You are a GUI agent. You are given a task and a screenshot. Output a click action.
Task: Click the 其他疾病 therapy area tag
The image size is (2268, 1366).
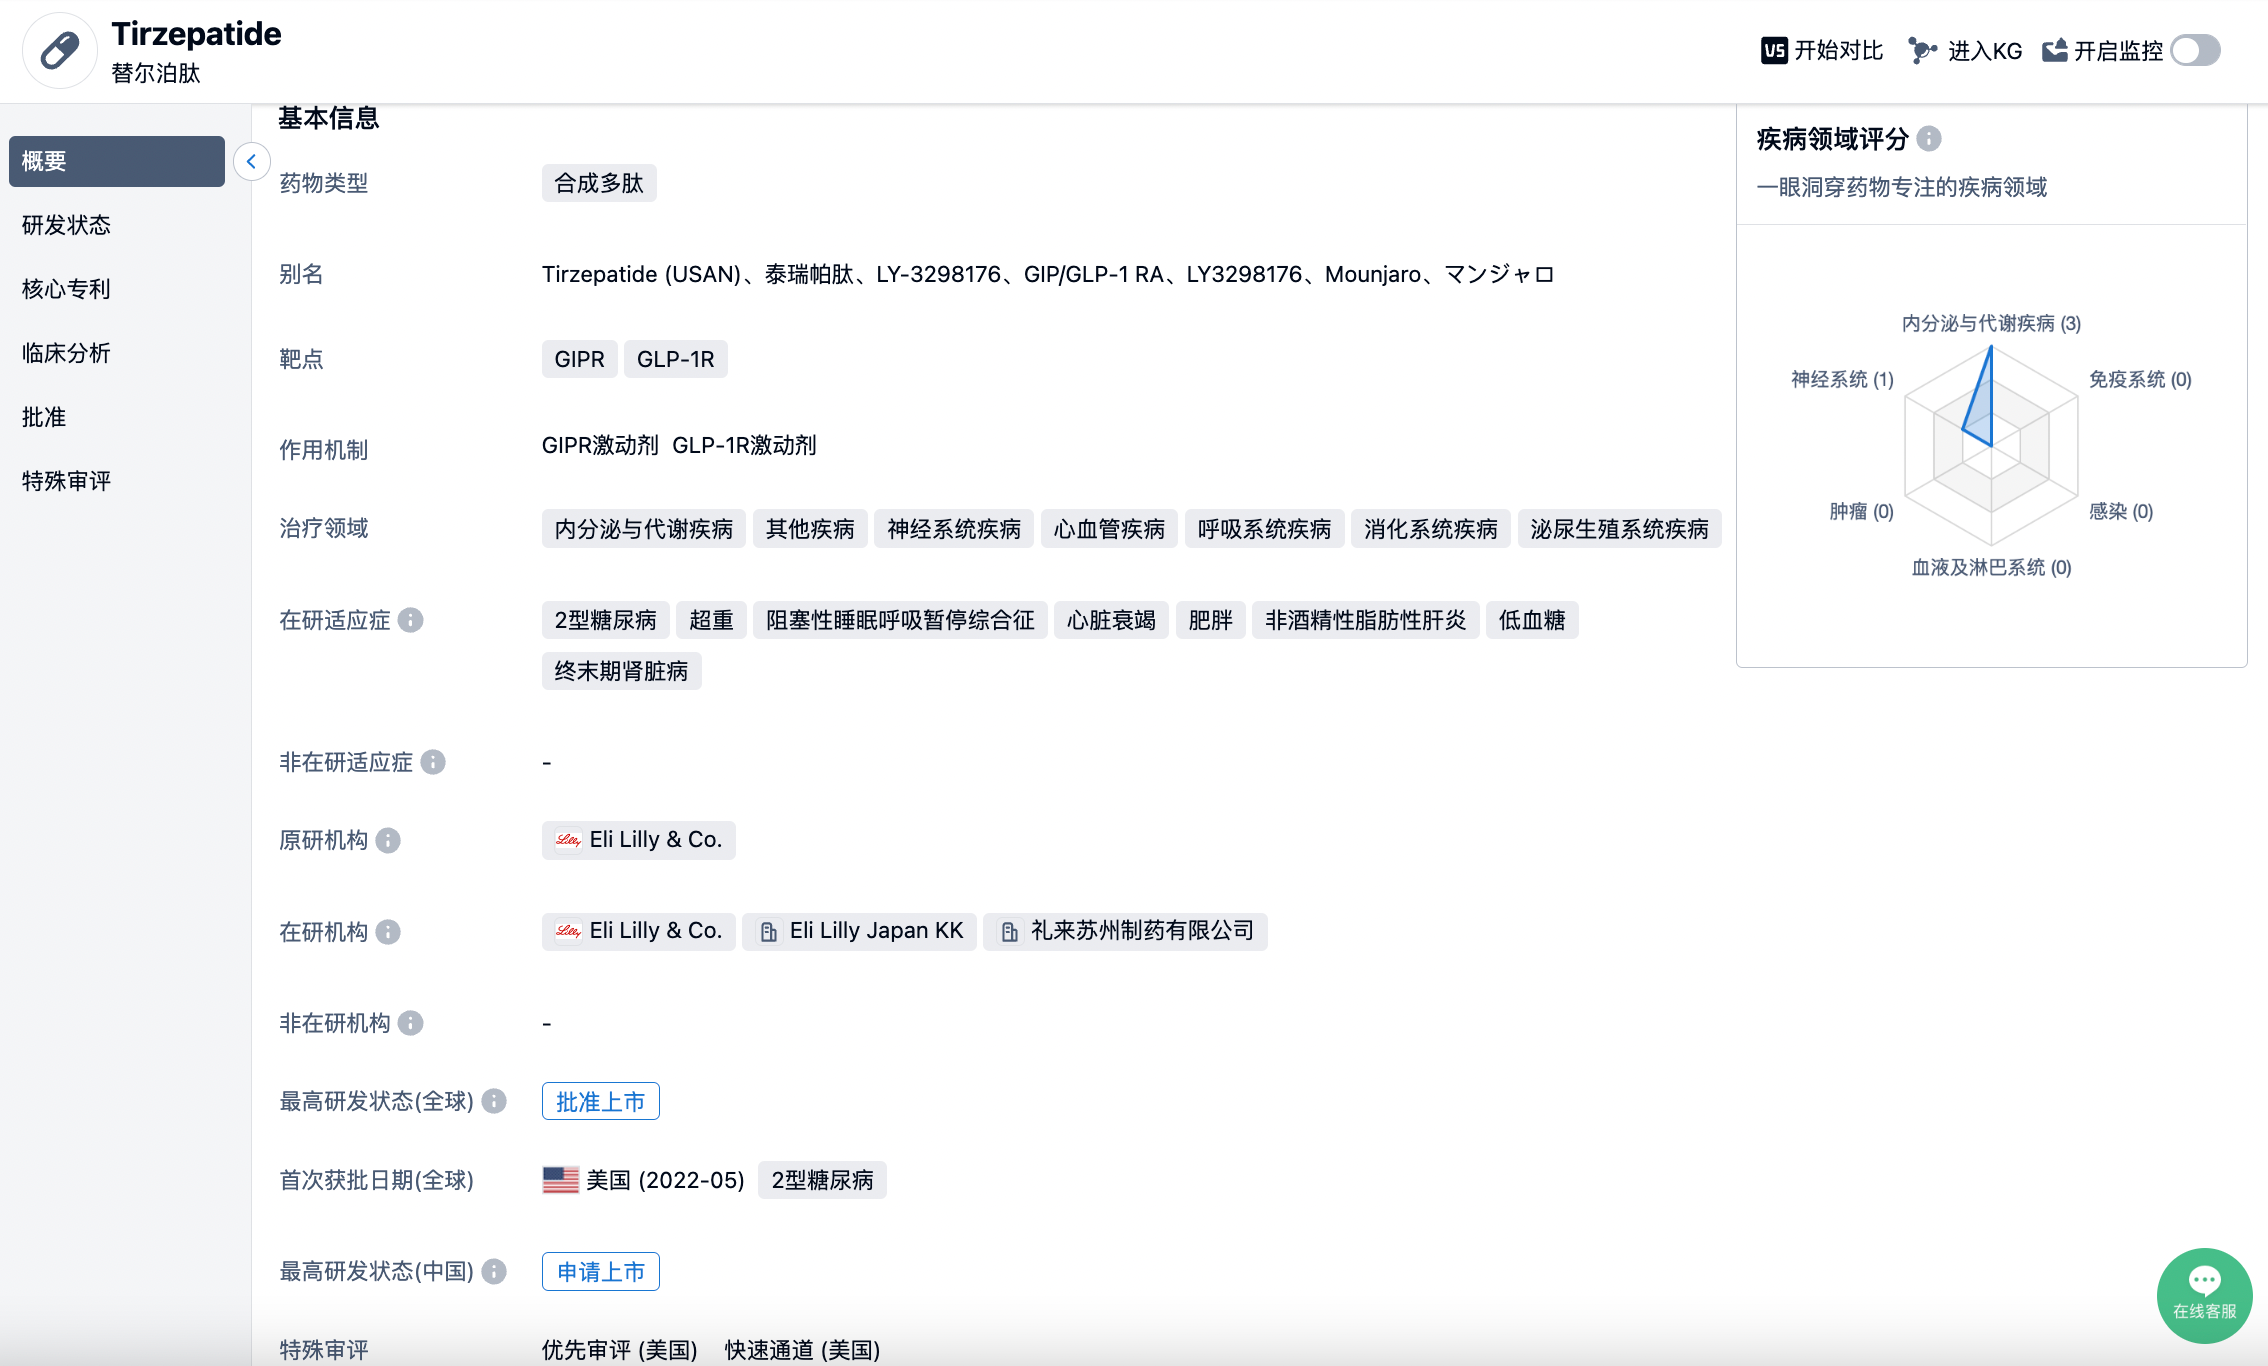(x=810, y=529)
